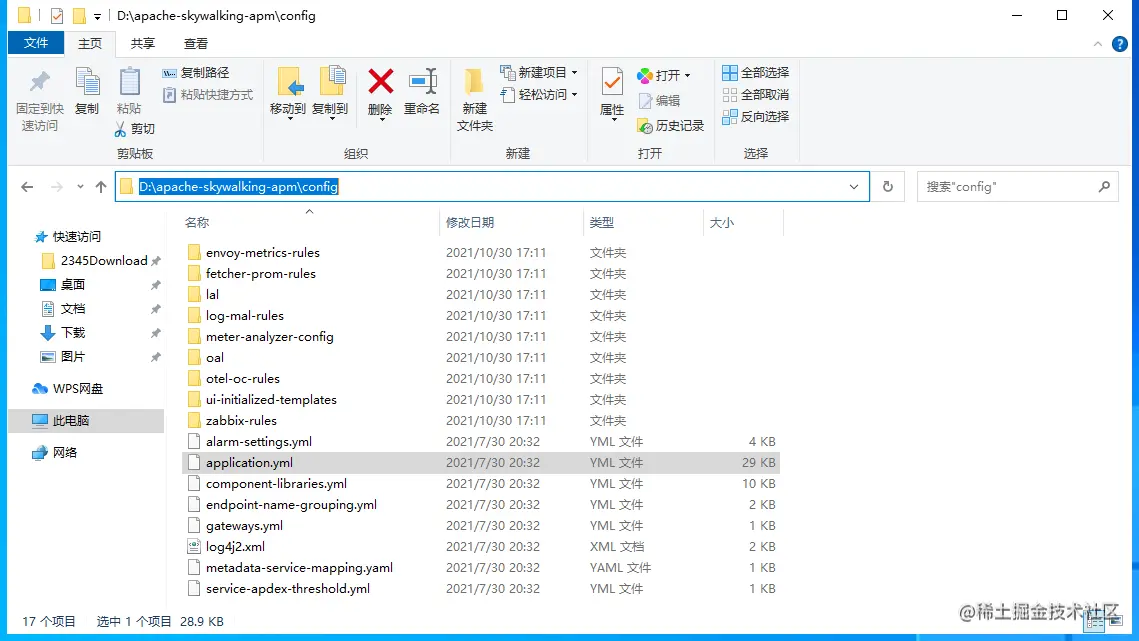Click the address bar path field
Viewport: 1139px width, 641px height.
coord(492,187)
